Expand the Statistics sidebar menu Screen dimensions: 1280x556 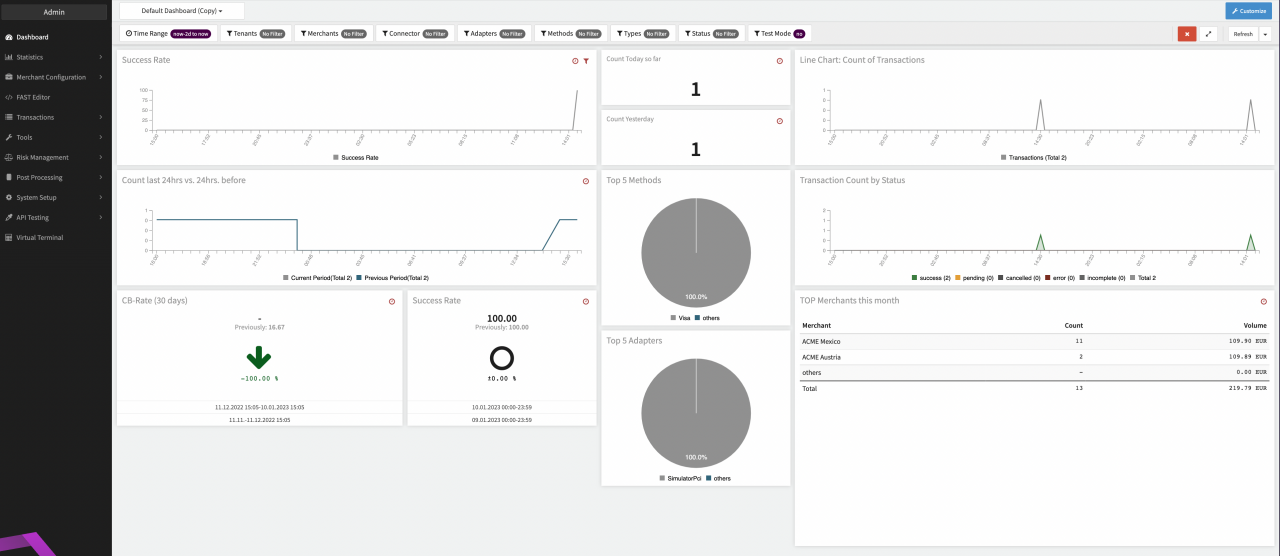coord(54,57)
